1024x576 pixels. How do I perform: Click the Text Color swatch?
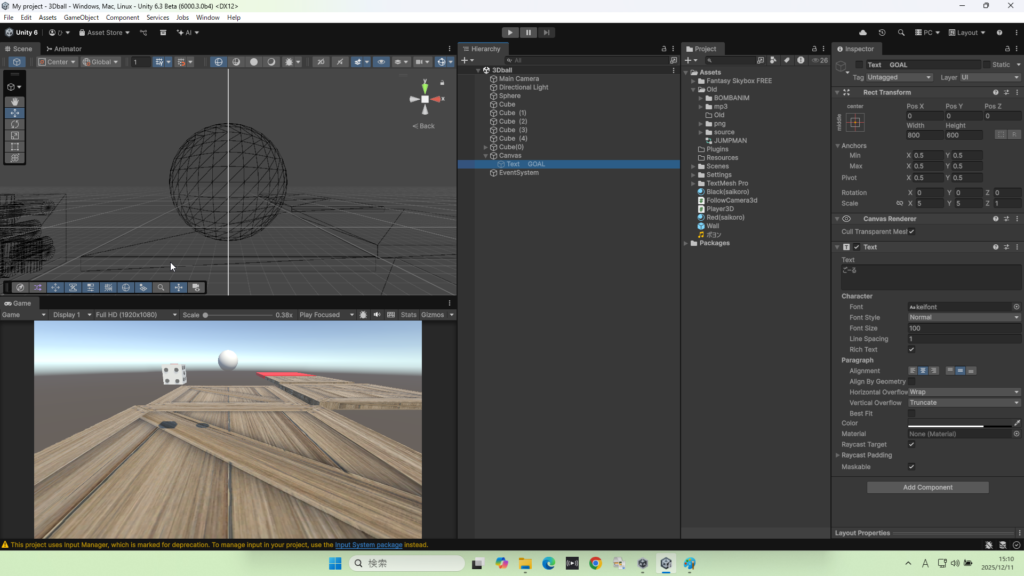click(958, 423)
